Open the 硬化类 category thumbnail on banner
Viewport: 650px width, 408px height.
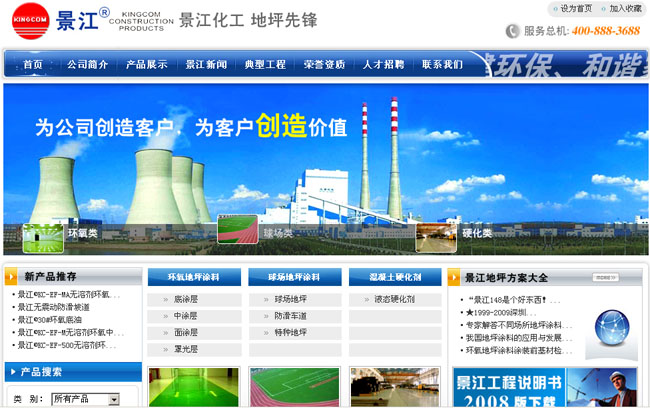click(436, 233)
